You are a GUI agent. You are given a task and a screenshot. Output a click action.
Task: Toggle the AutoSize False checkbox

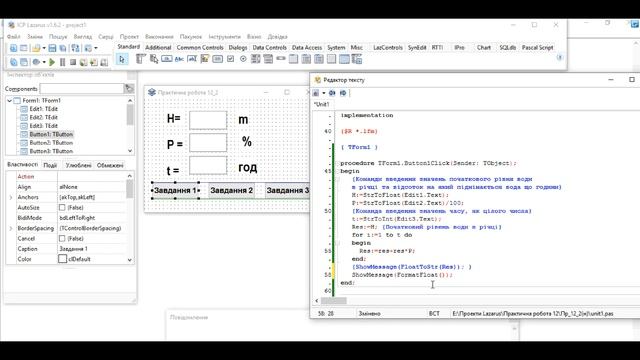62,207
